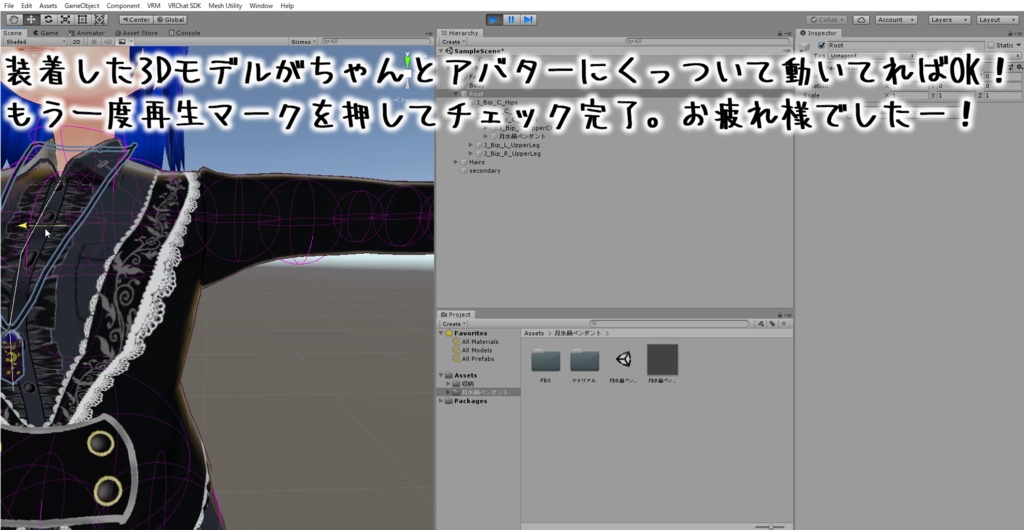Open the GameObject menu
1024x530 pixels.
[82, 5]
